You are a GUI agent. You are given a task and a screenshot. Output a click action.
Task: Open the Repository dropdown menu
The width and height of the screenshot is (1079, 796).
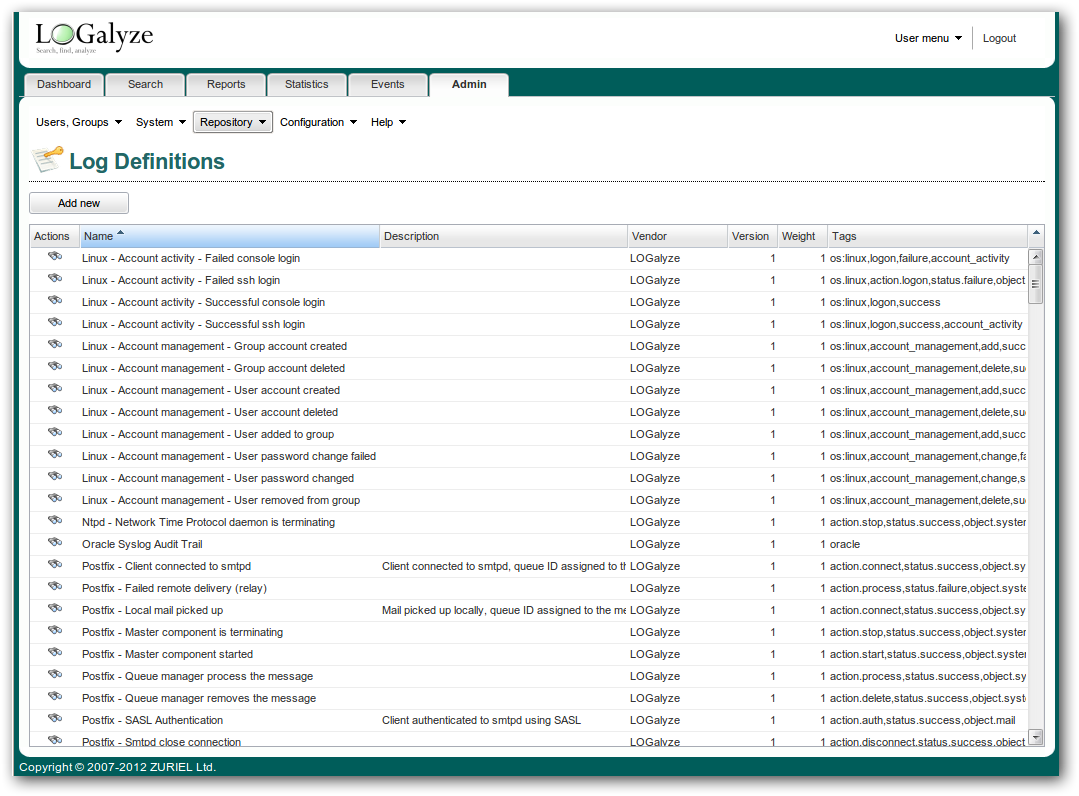click(x=233, y=122)
